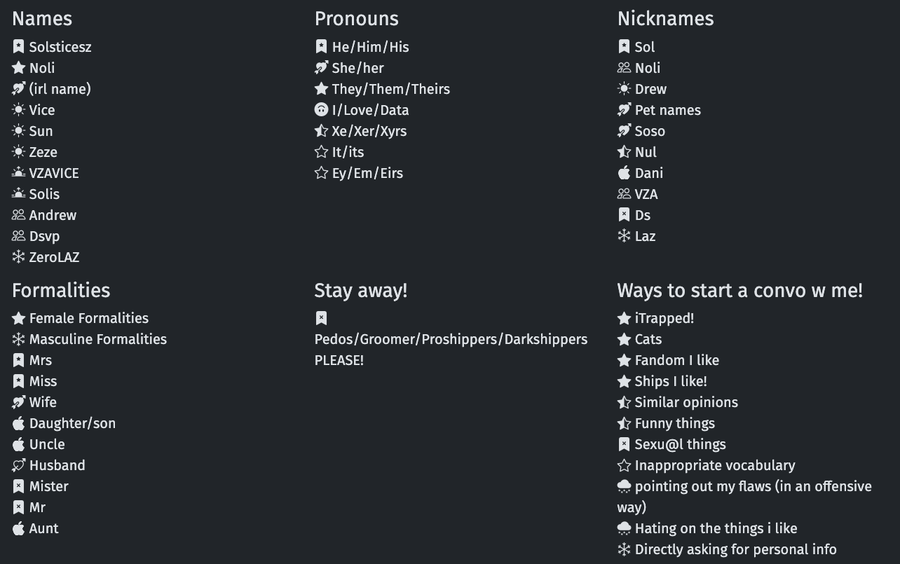900x564 pixels.
Task: Click the star icon next to Noli name
Action: [x=18, y=68]
